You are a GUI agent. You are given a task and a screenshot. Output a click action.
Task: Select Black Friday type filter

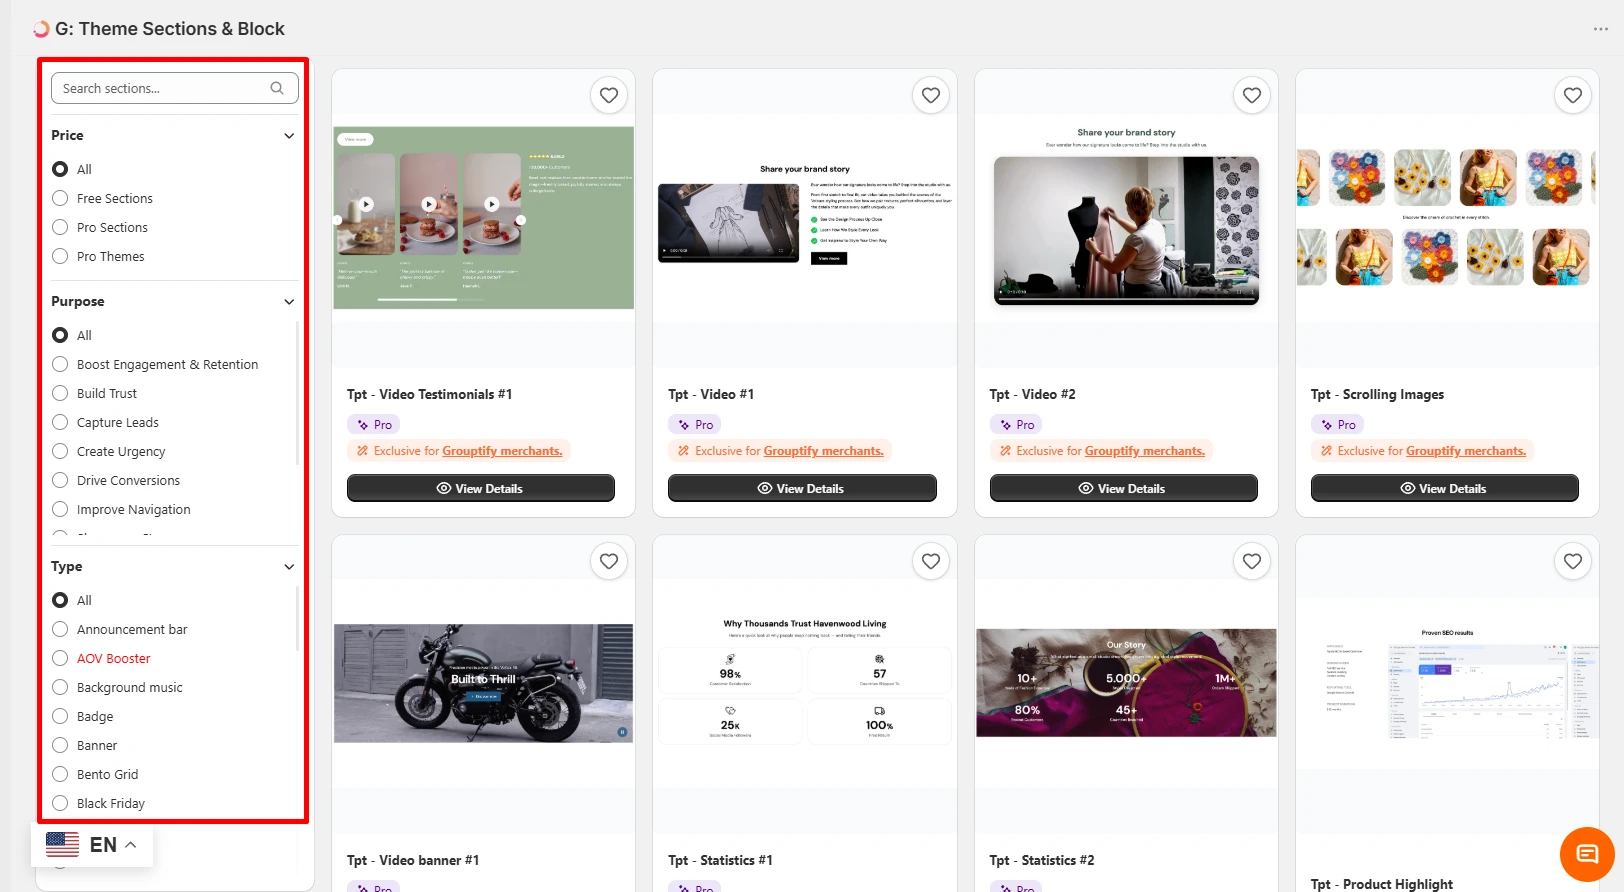pos(60,803)
